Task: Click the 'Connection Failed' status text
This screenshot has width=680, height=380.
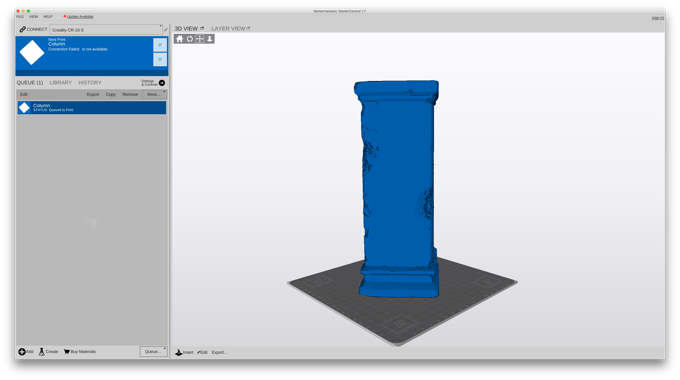Action: [x=78, y=49]
